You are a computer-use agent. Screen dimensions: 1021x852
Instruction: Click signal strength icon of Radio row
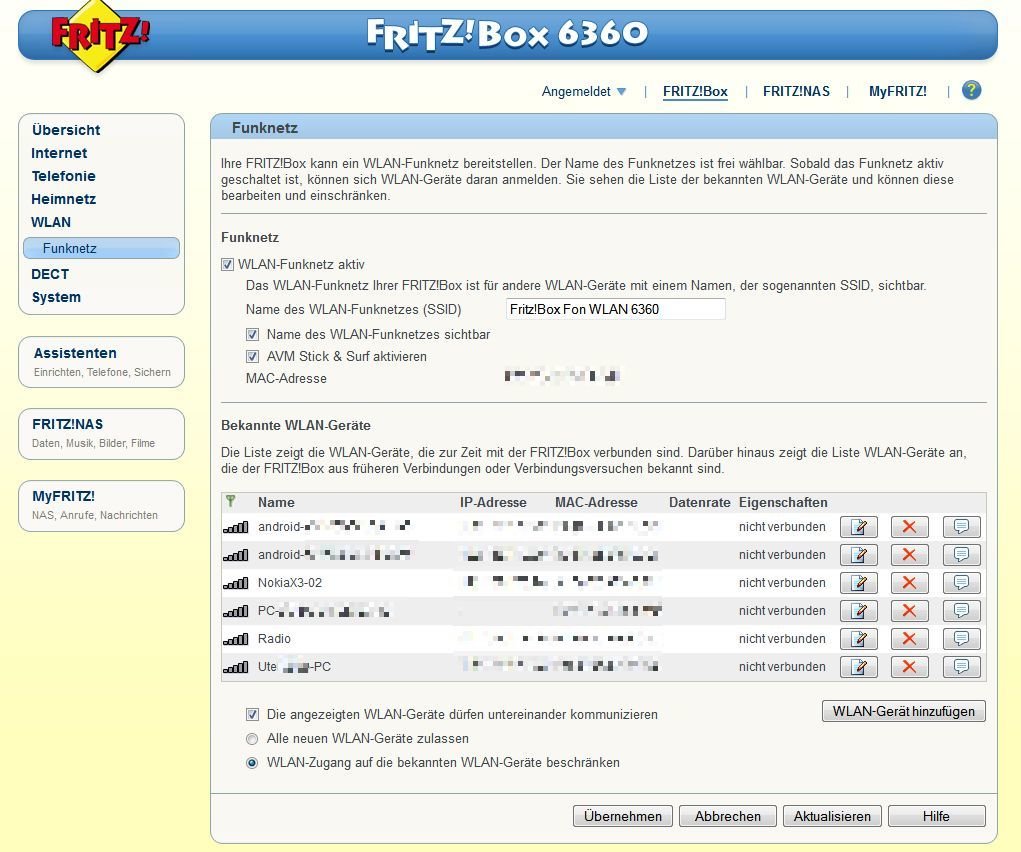click(236, 639)
